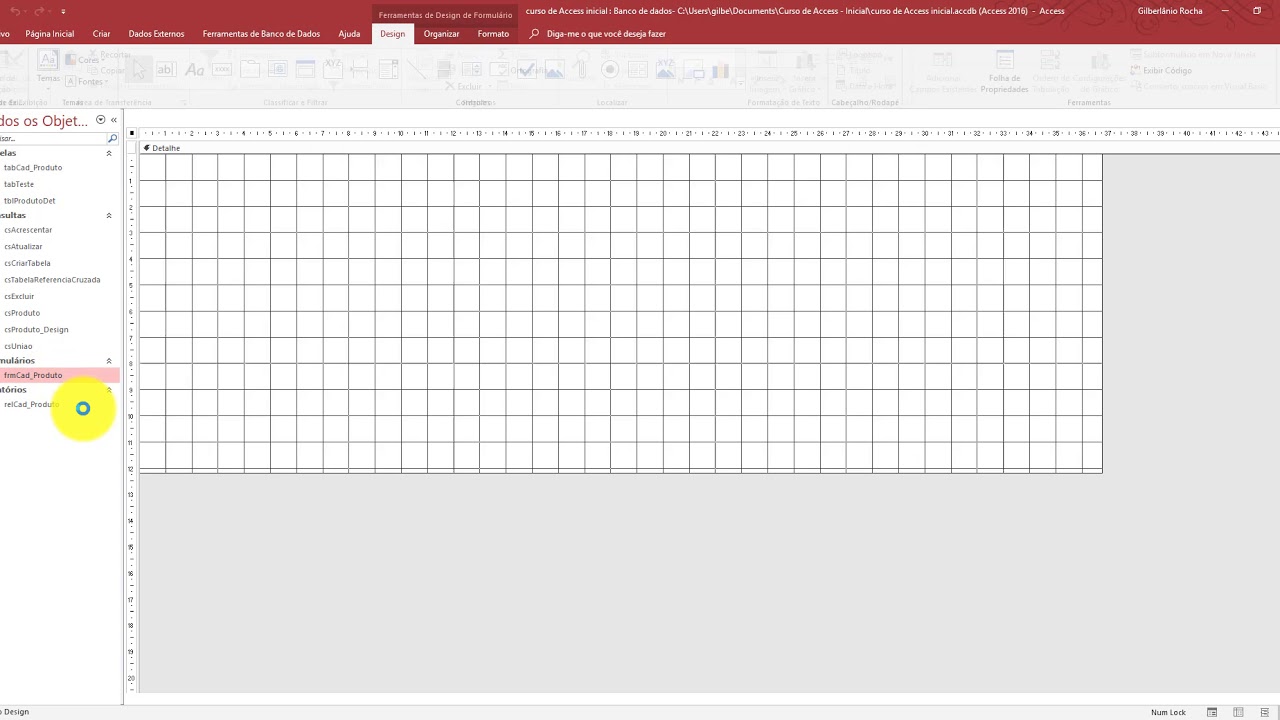
Task: Click Gilberlânio Rocha account name
Action: pyautogui.click(x=1170, y=11)
